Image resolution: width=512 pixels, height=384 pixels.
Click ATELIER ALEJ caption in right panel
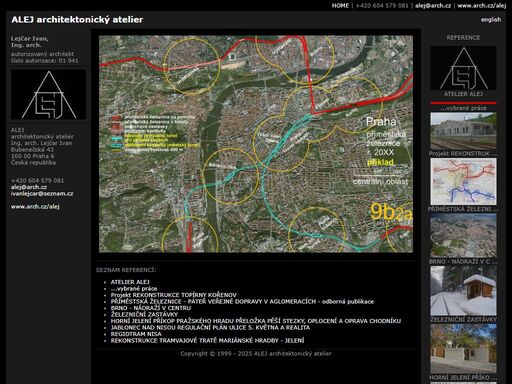463,94
